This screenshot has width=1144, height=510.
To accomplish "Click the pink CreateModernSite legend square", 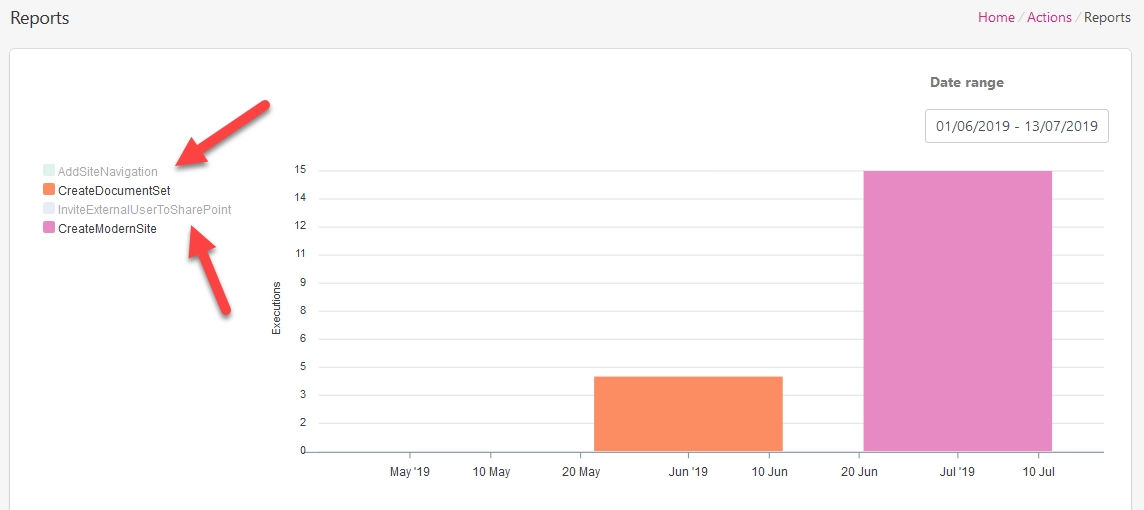I will click(x=49, y=228).
